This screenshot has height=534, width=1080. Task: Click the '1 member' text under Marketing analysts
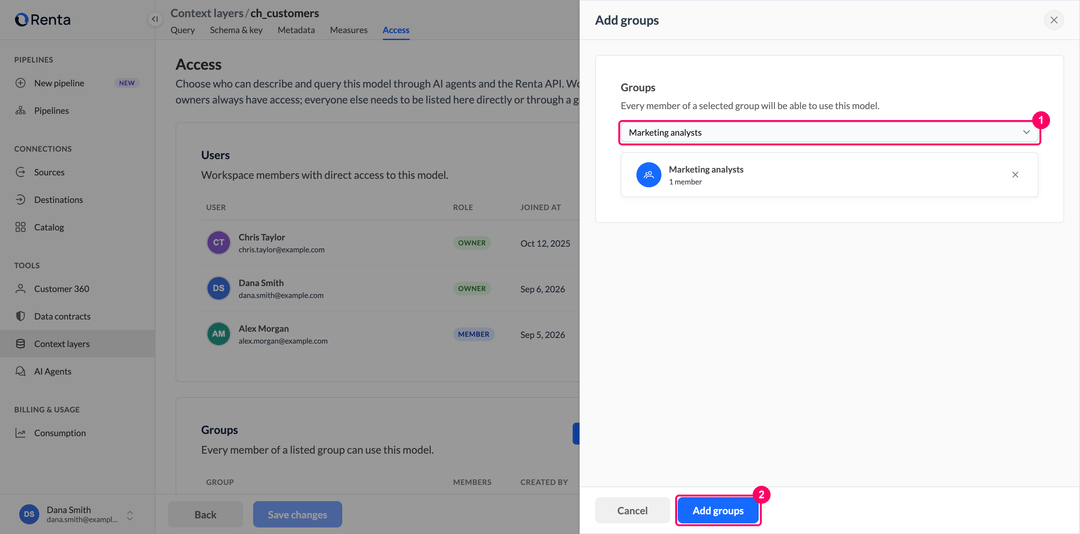685,182
